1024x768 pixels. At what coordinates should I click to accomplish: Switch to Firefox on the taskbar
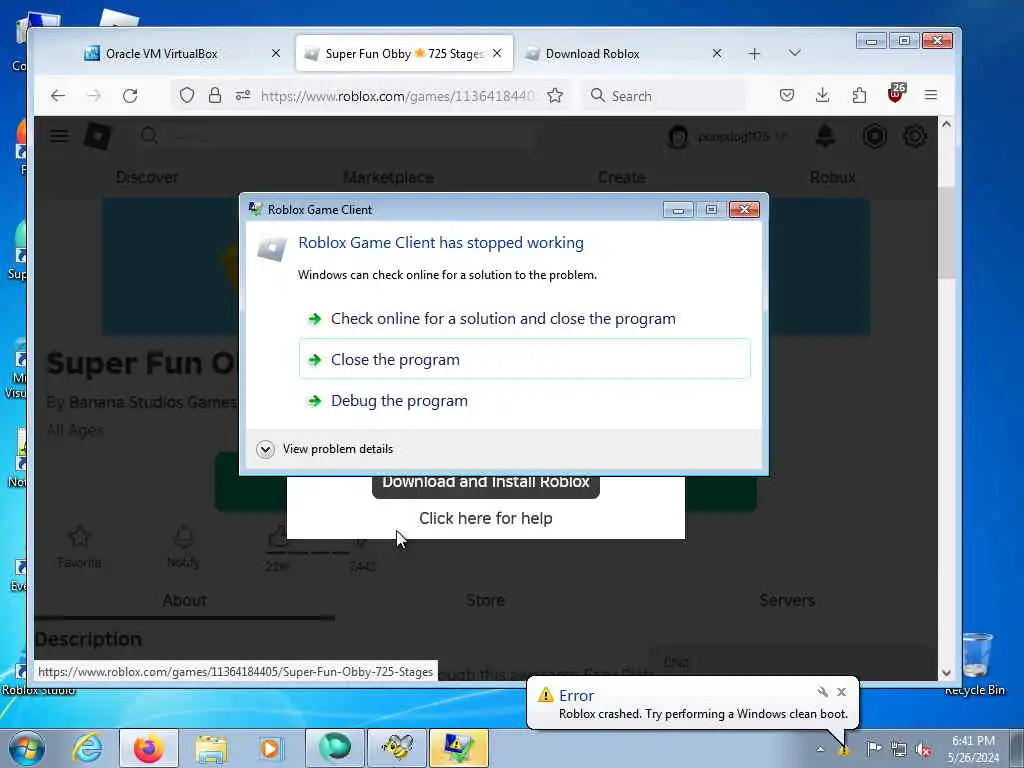coord(149,748)
